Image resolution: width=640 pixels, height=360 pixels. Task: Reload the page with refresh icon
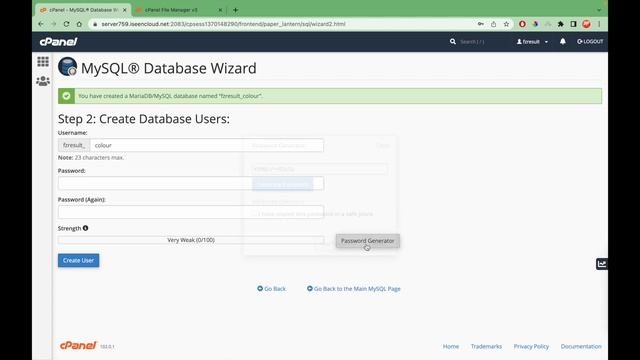point(66,24)
